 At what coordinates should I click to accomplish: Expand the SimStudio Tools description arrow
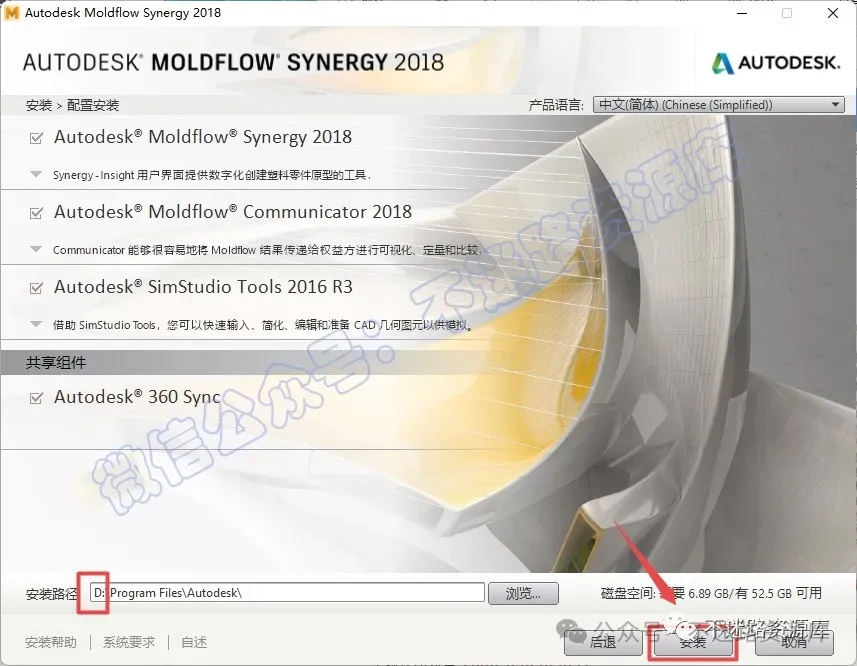click(x=36, y=324)
